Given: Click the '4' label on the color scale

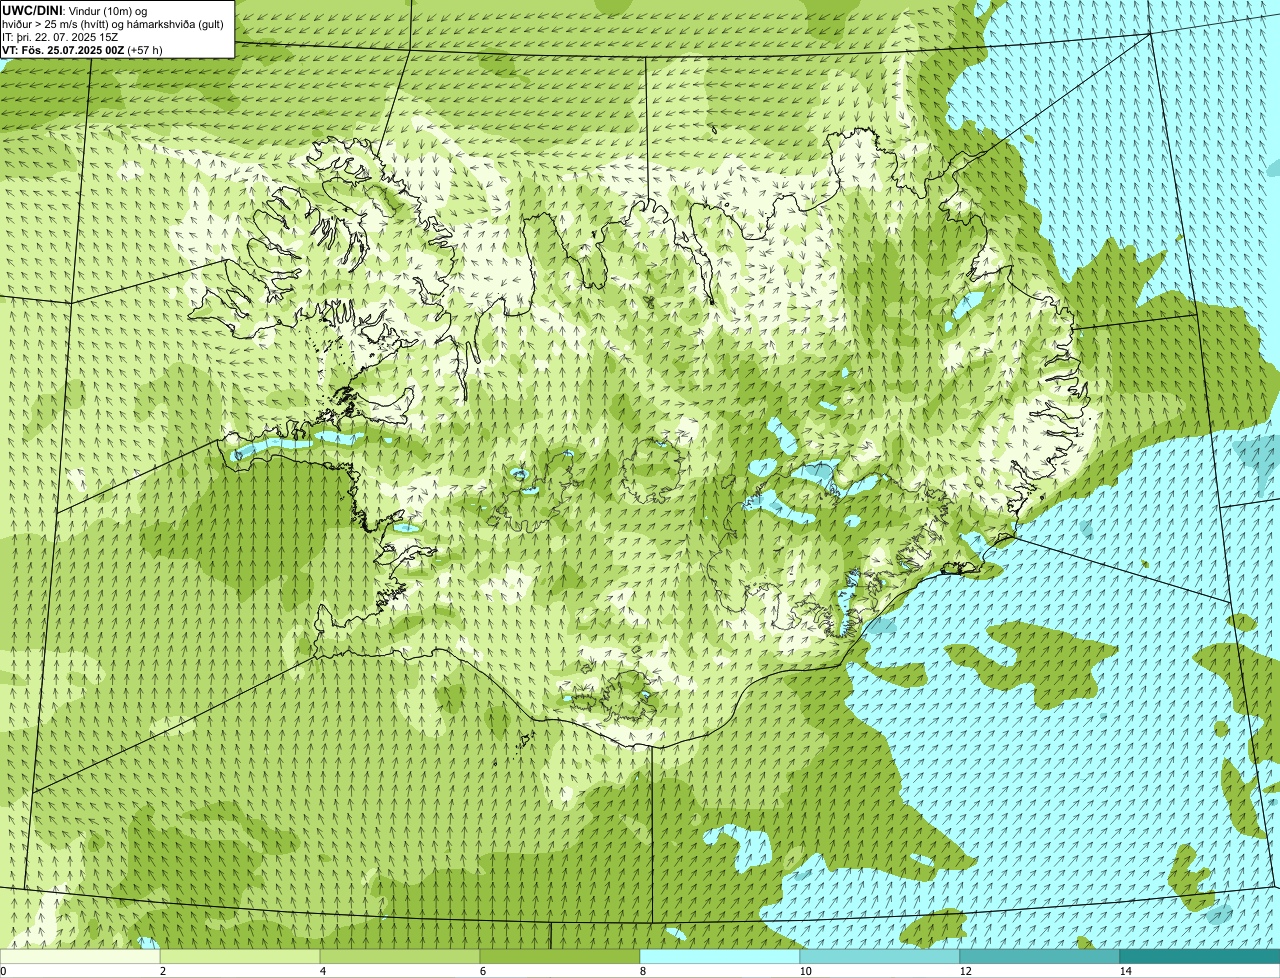Looking at the screenshot, I should 322,971.
